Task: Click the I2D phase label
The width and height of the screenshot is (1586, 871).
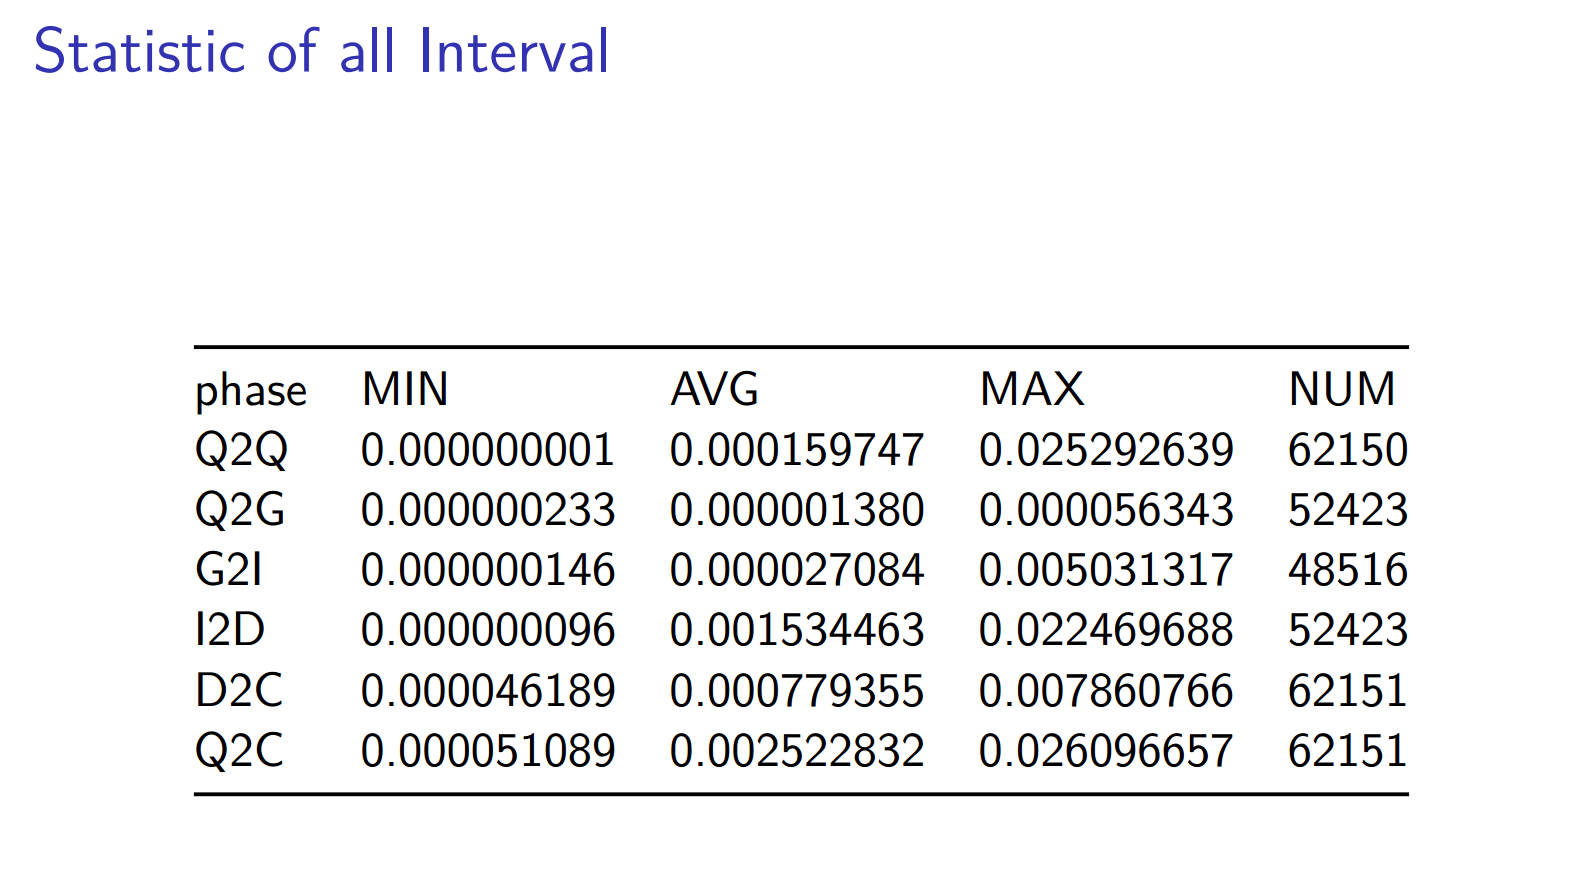Action: point(230,630)
